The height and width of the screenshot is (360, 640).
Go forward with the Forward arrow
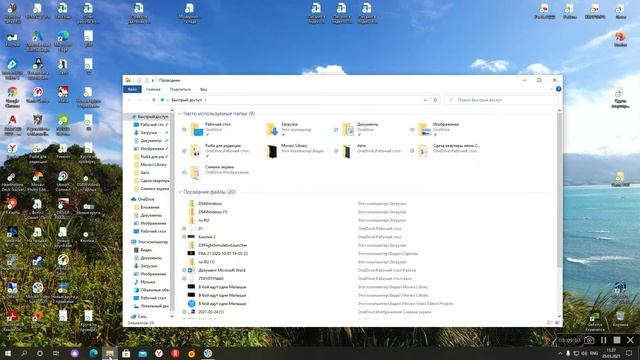pos(139,100)
